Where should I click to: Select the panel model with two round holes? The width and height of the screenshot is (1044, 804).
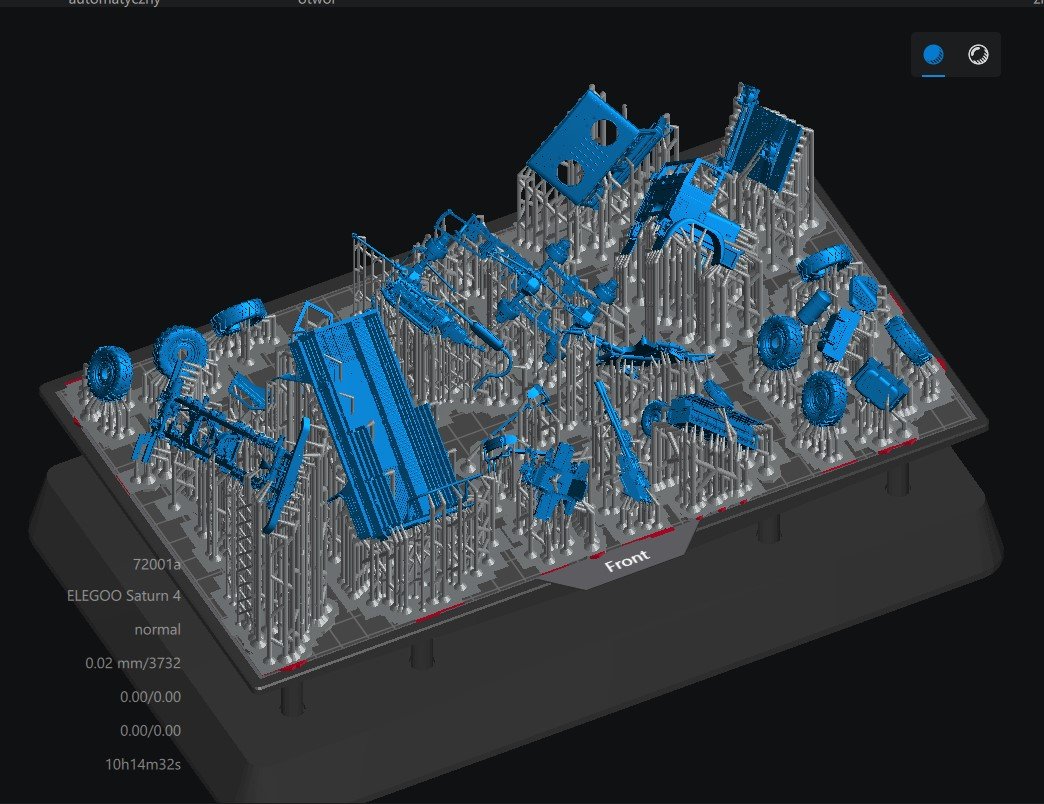pyautogui.click(x=578, y=150)
